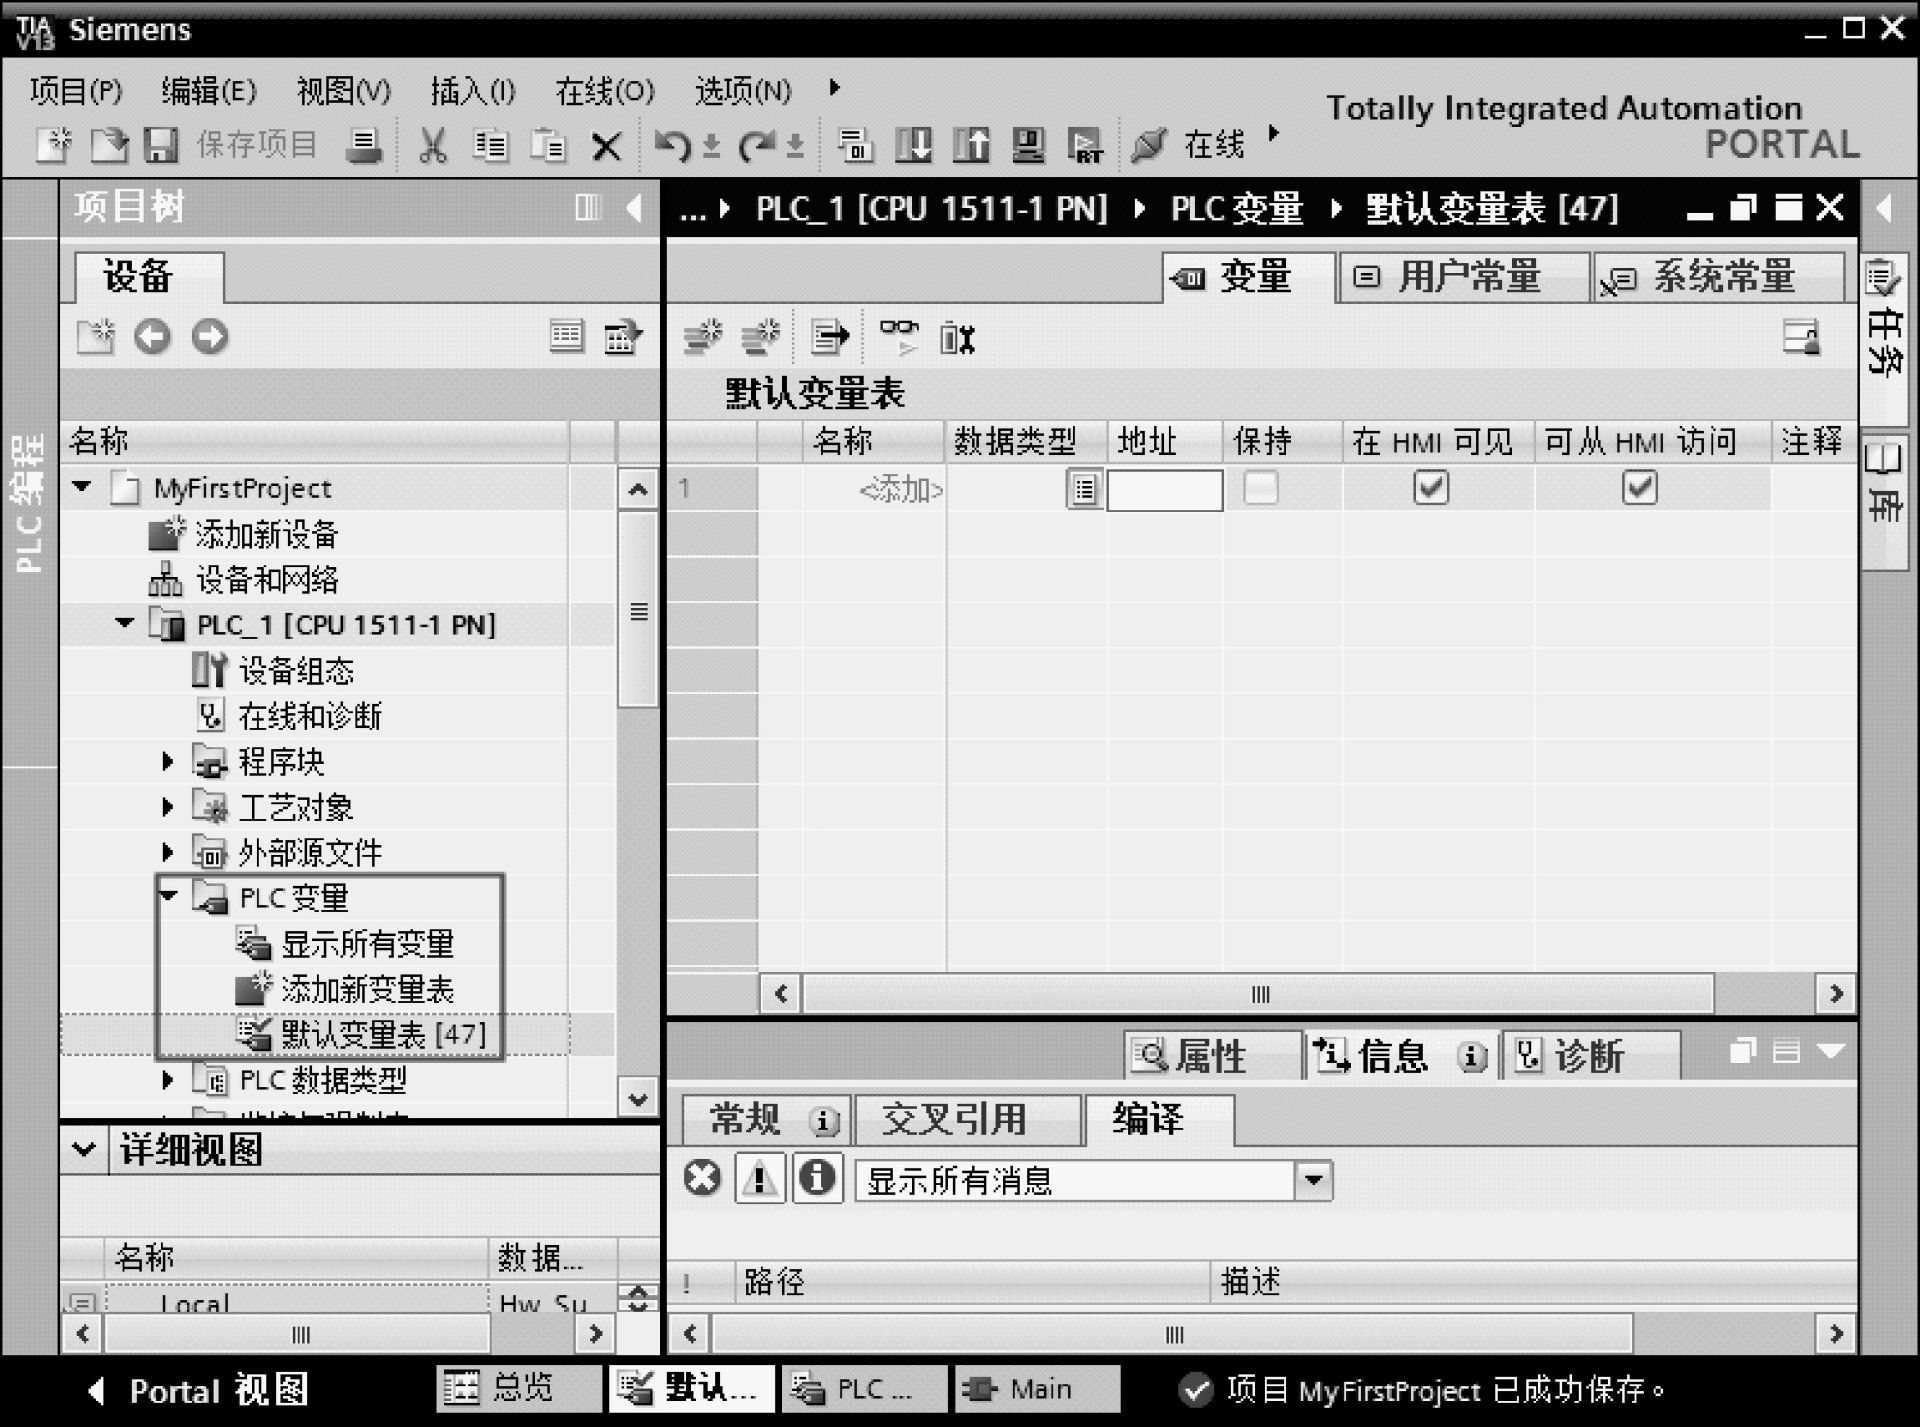Click the 在线 go online button text
The image size is (1920, 1427).
pos(1215,145)
